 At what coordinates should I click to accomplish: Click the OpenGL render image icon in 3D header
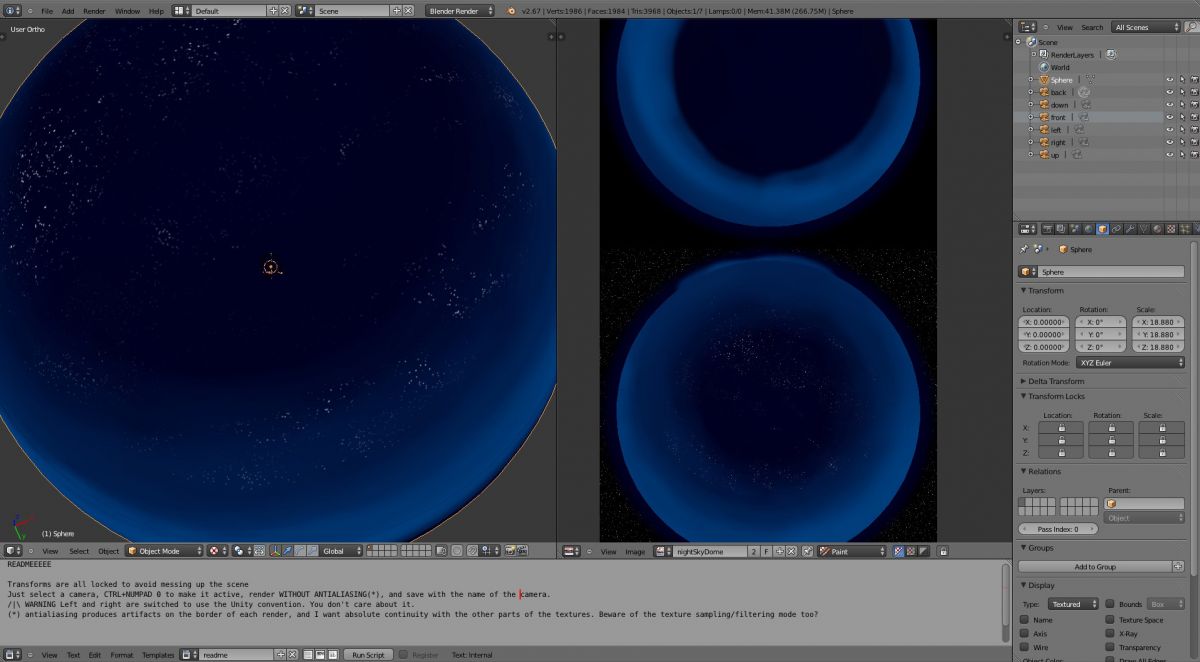[510, 551]
